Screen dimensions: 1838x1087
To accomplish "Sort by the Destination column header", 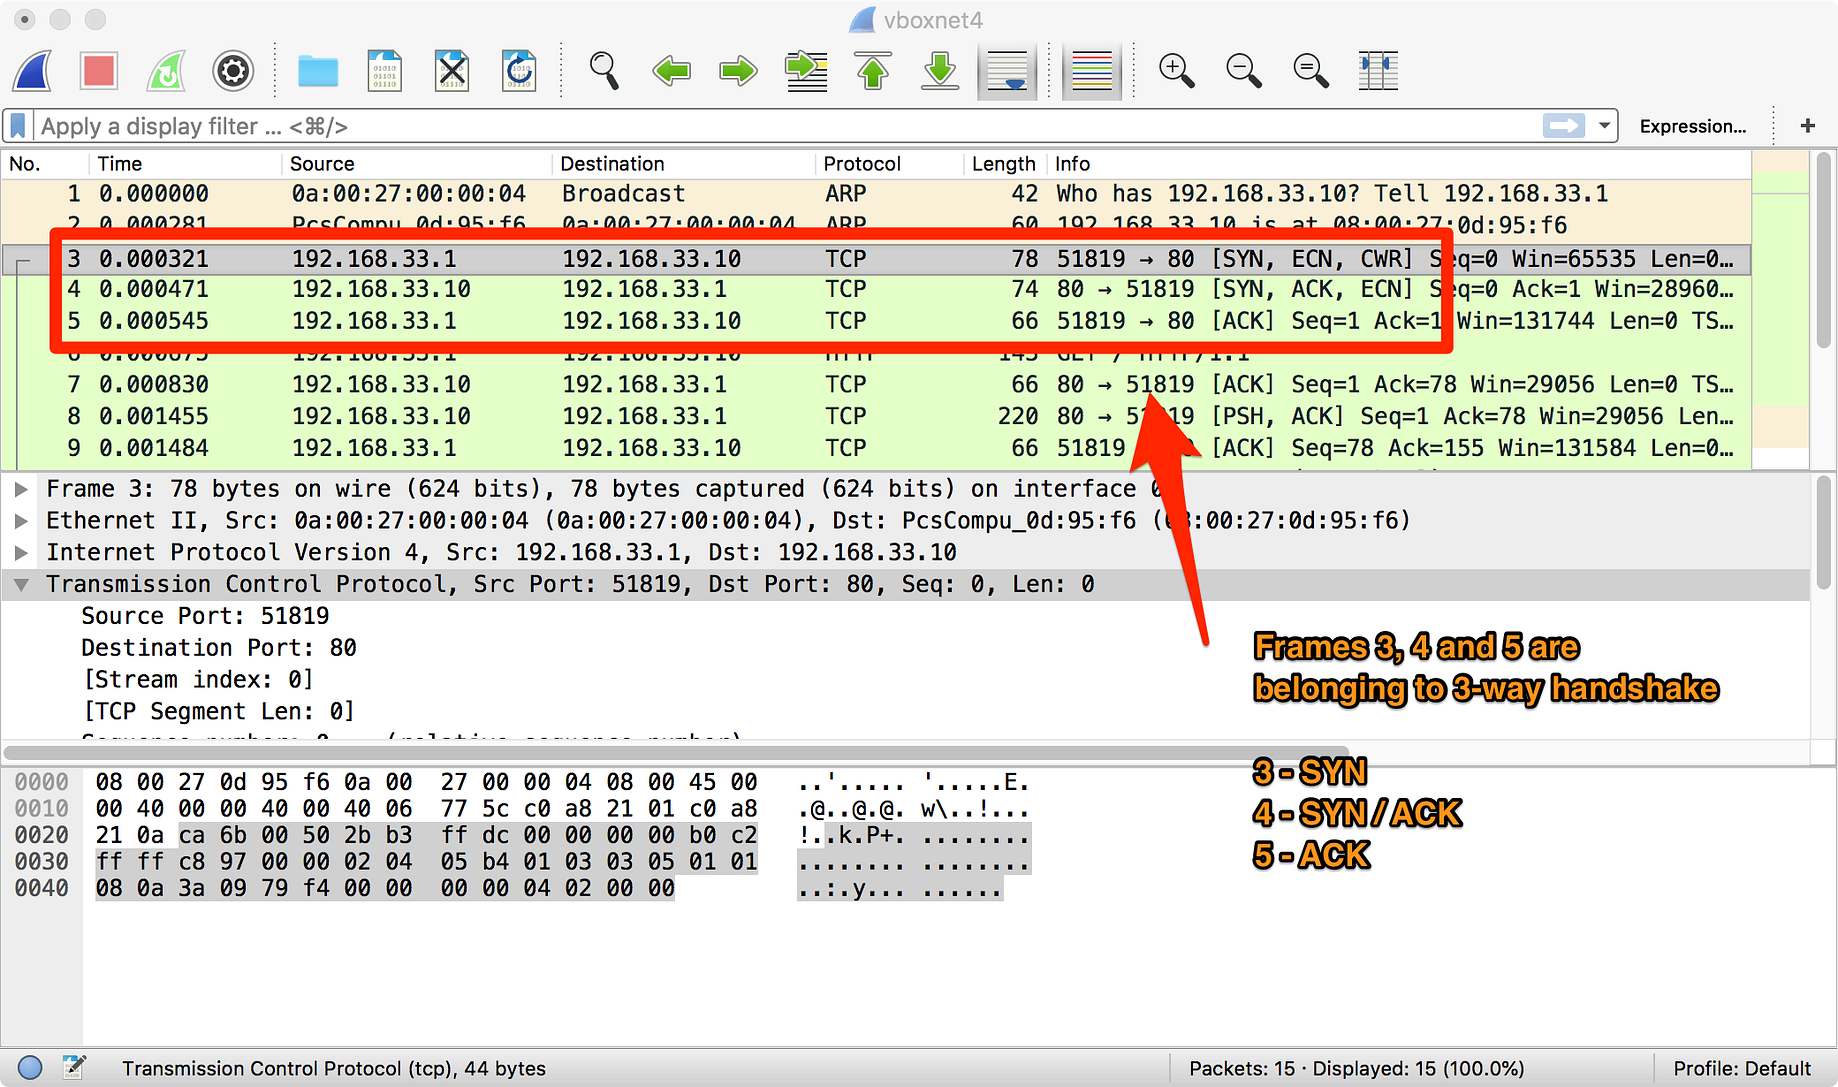I will [x=684, y=164].
